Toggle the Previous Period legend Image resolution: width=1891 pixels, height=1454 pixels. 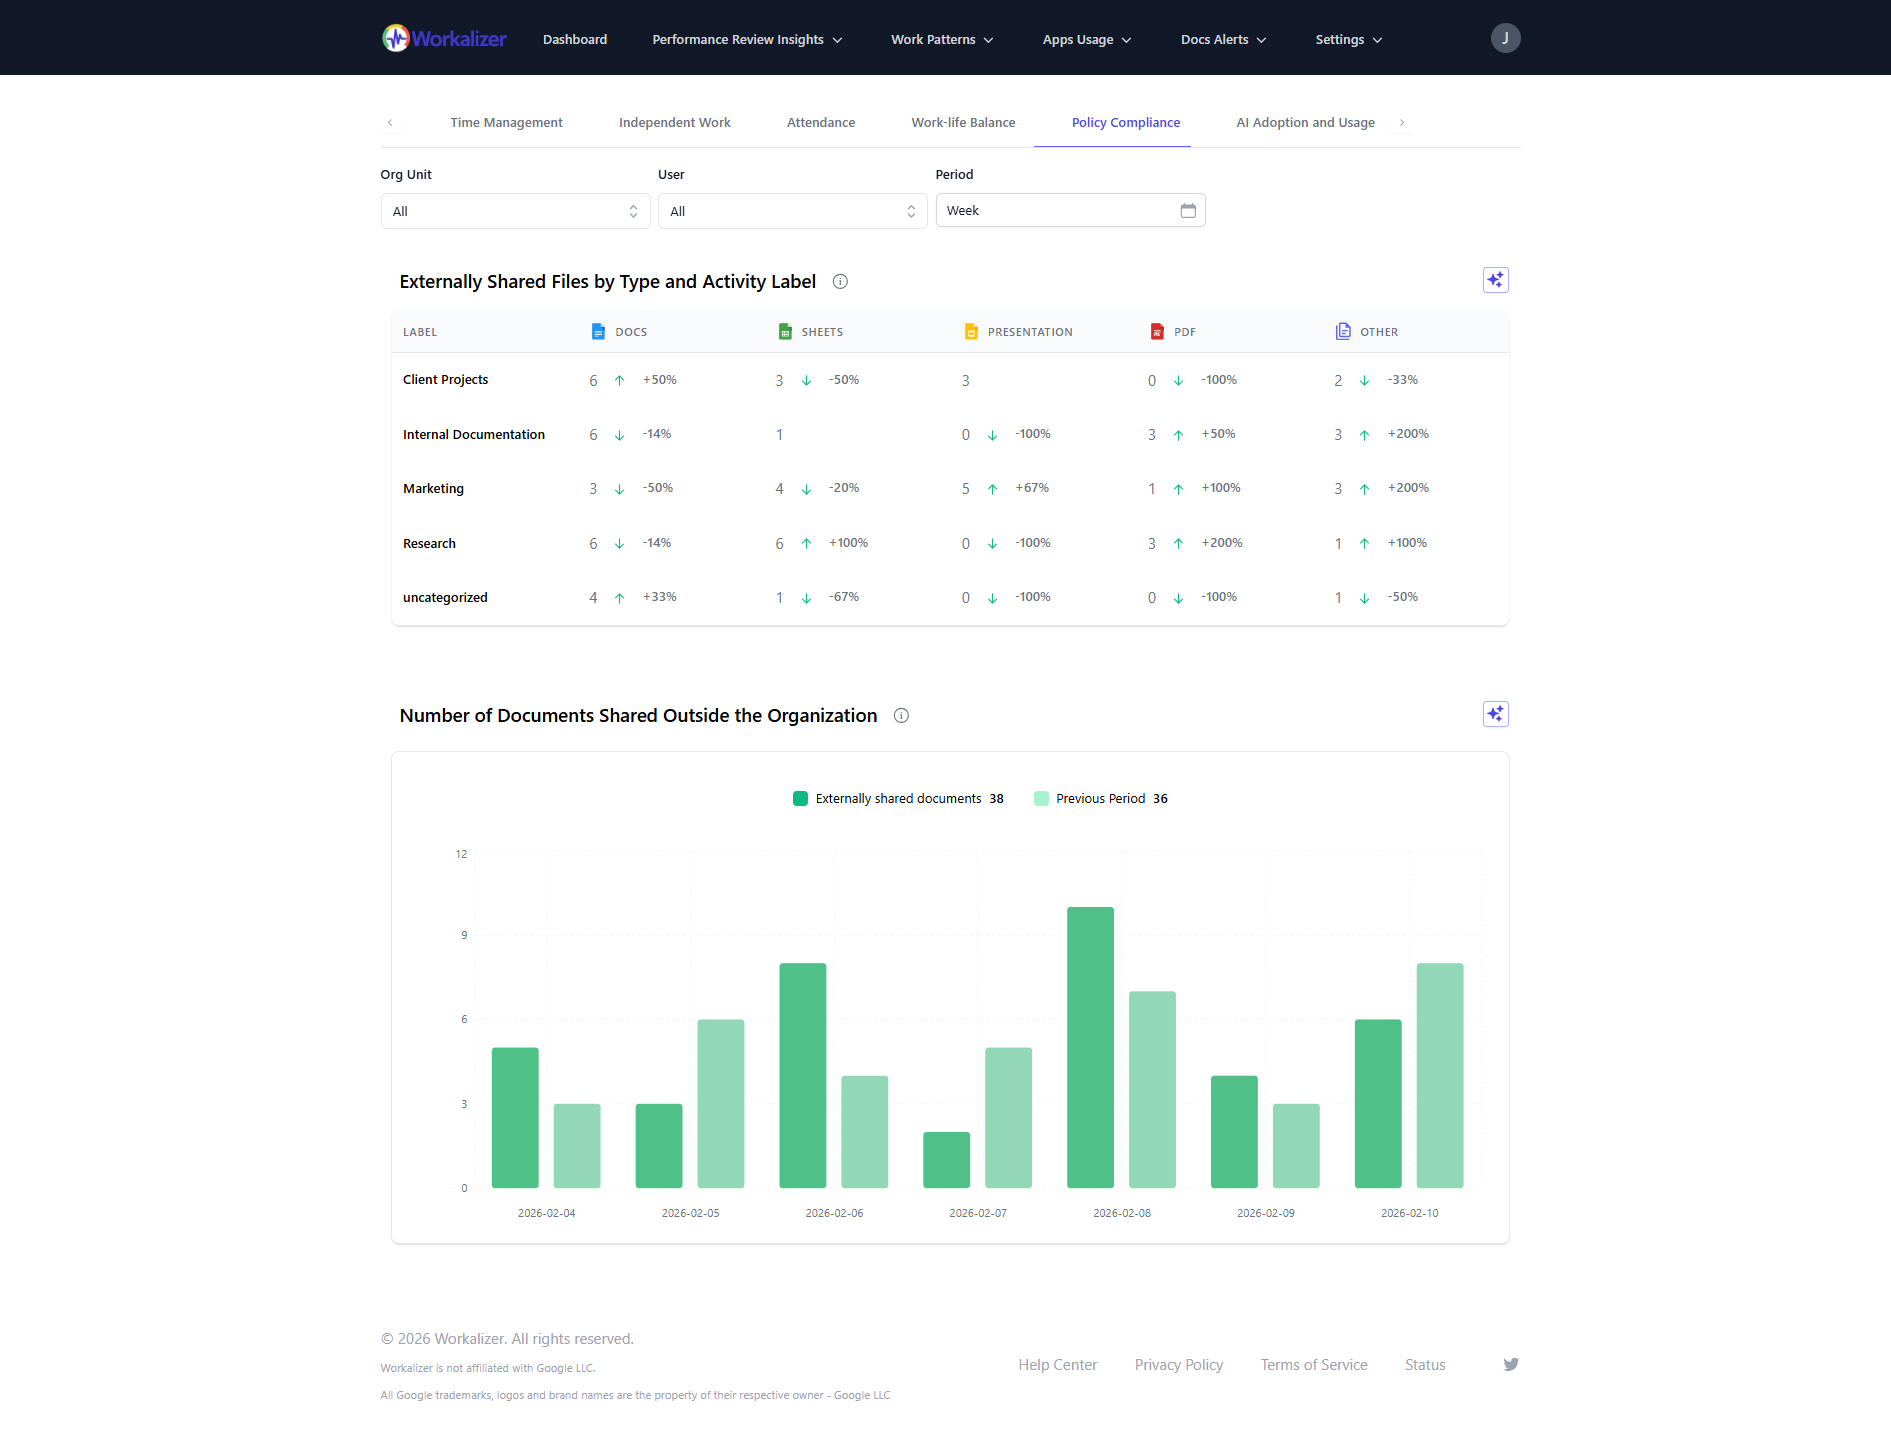coord(1100,798)
